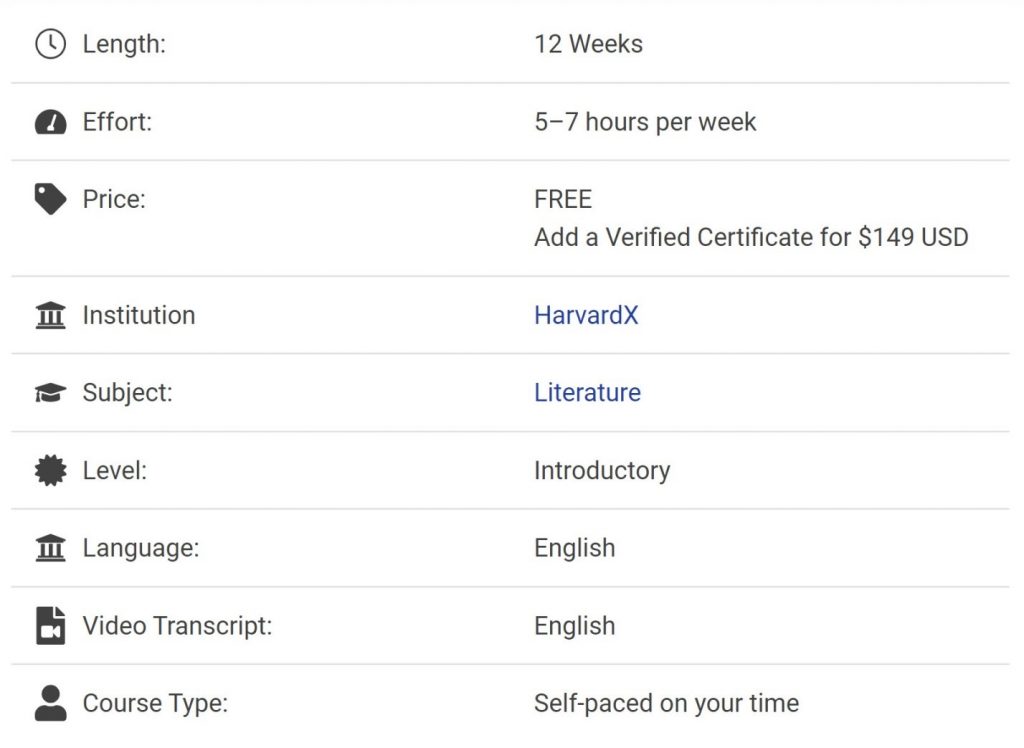Image resolution: width=1024 pixels, height=748 pixels.
Task: Click Self-paced on your time text
Action: pos(666,704)
